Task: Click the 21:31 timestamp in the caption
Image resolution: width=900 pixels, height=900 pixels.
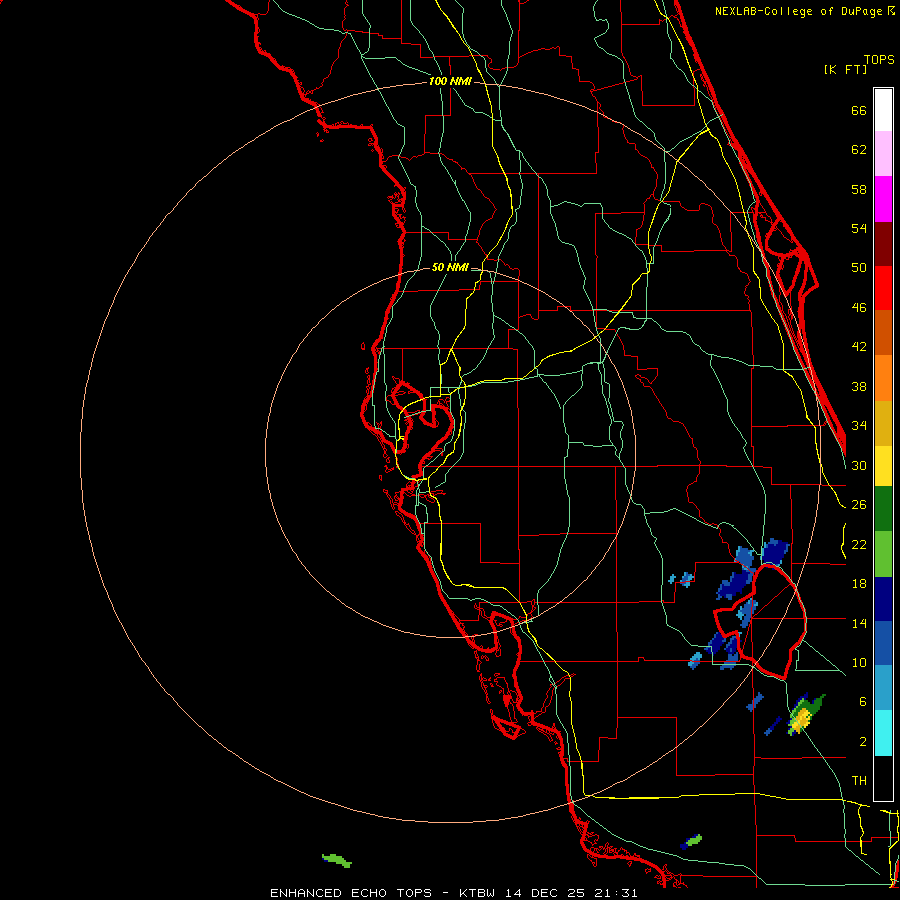Action: point(616,893)
